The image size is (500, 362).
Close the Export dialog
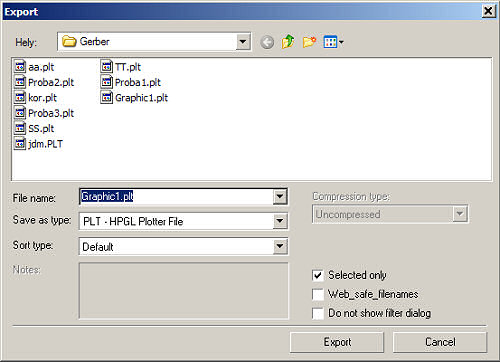click(x=488, y=11)
